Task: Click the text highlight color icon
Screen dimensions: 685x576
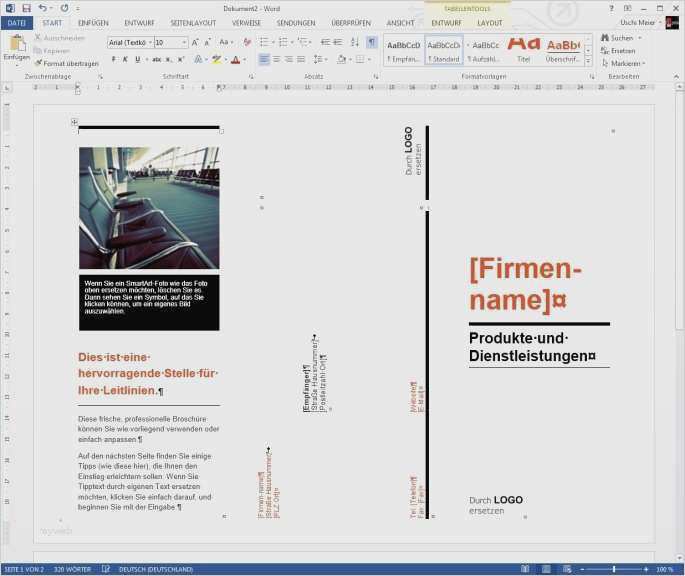Action: (217, 60)
